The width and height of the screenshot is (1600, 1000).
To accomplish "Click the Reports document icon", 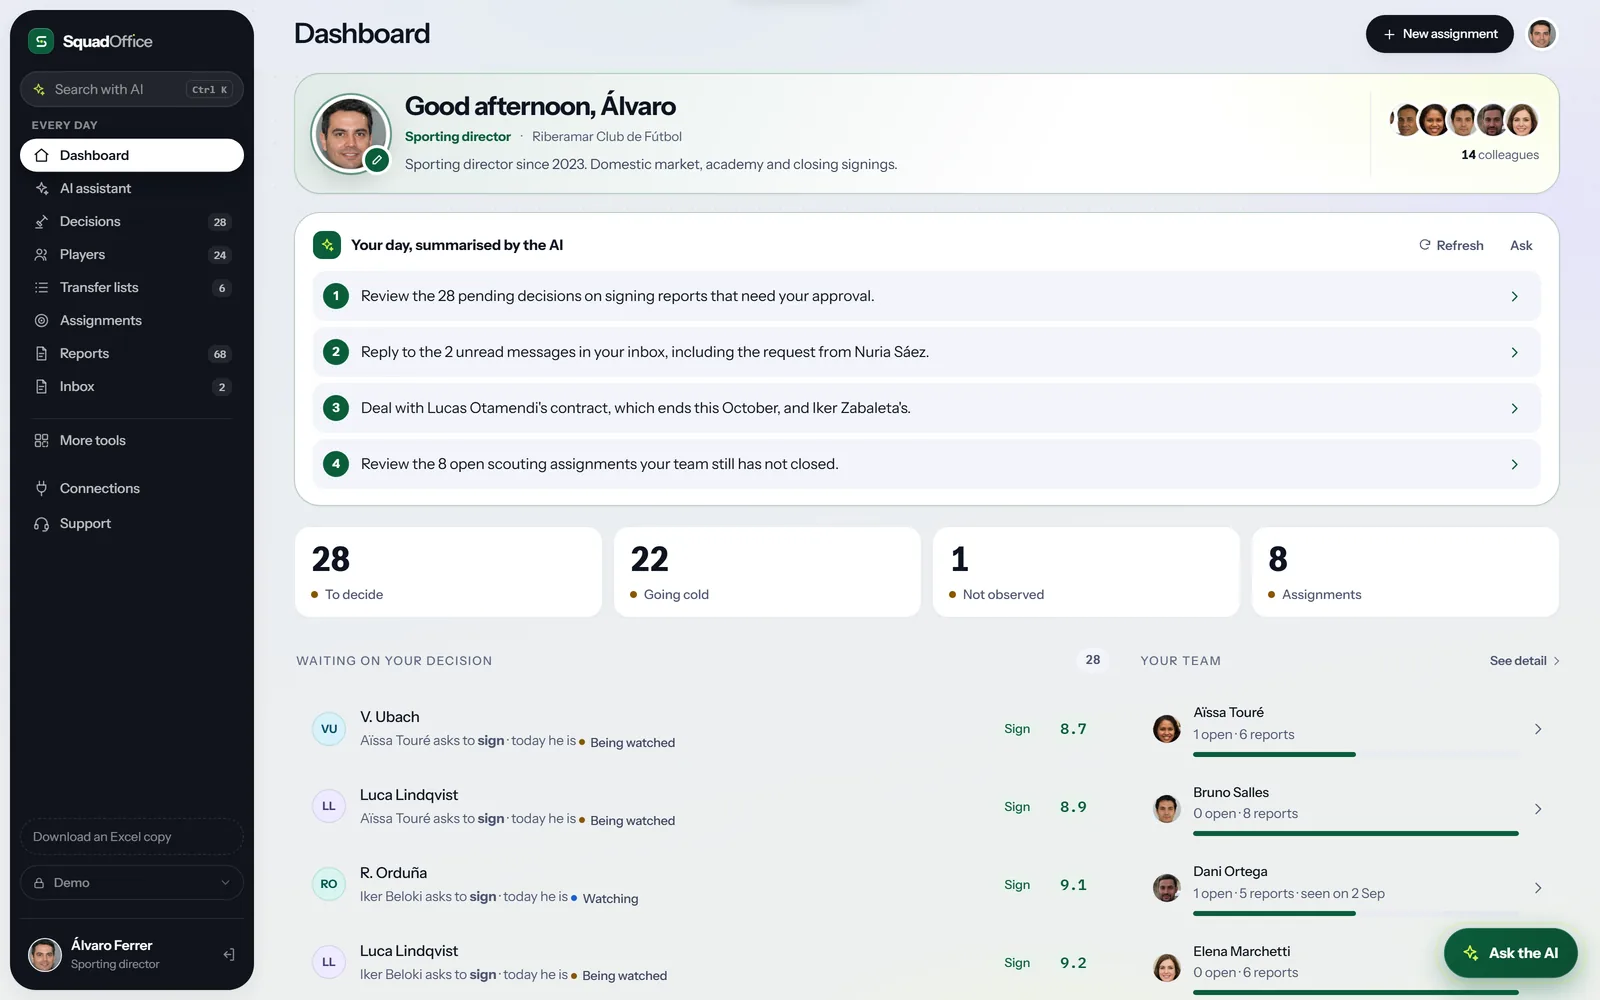I will click(41, 353).
